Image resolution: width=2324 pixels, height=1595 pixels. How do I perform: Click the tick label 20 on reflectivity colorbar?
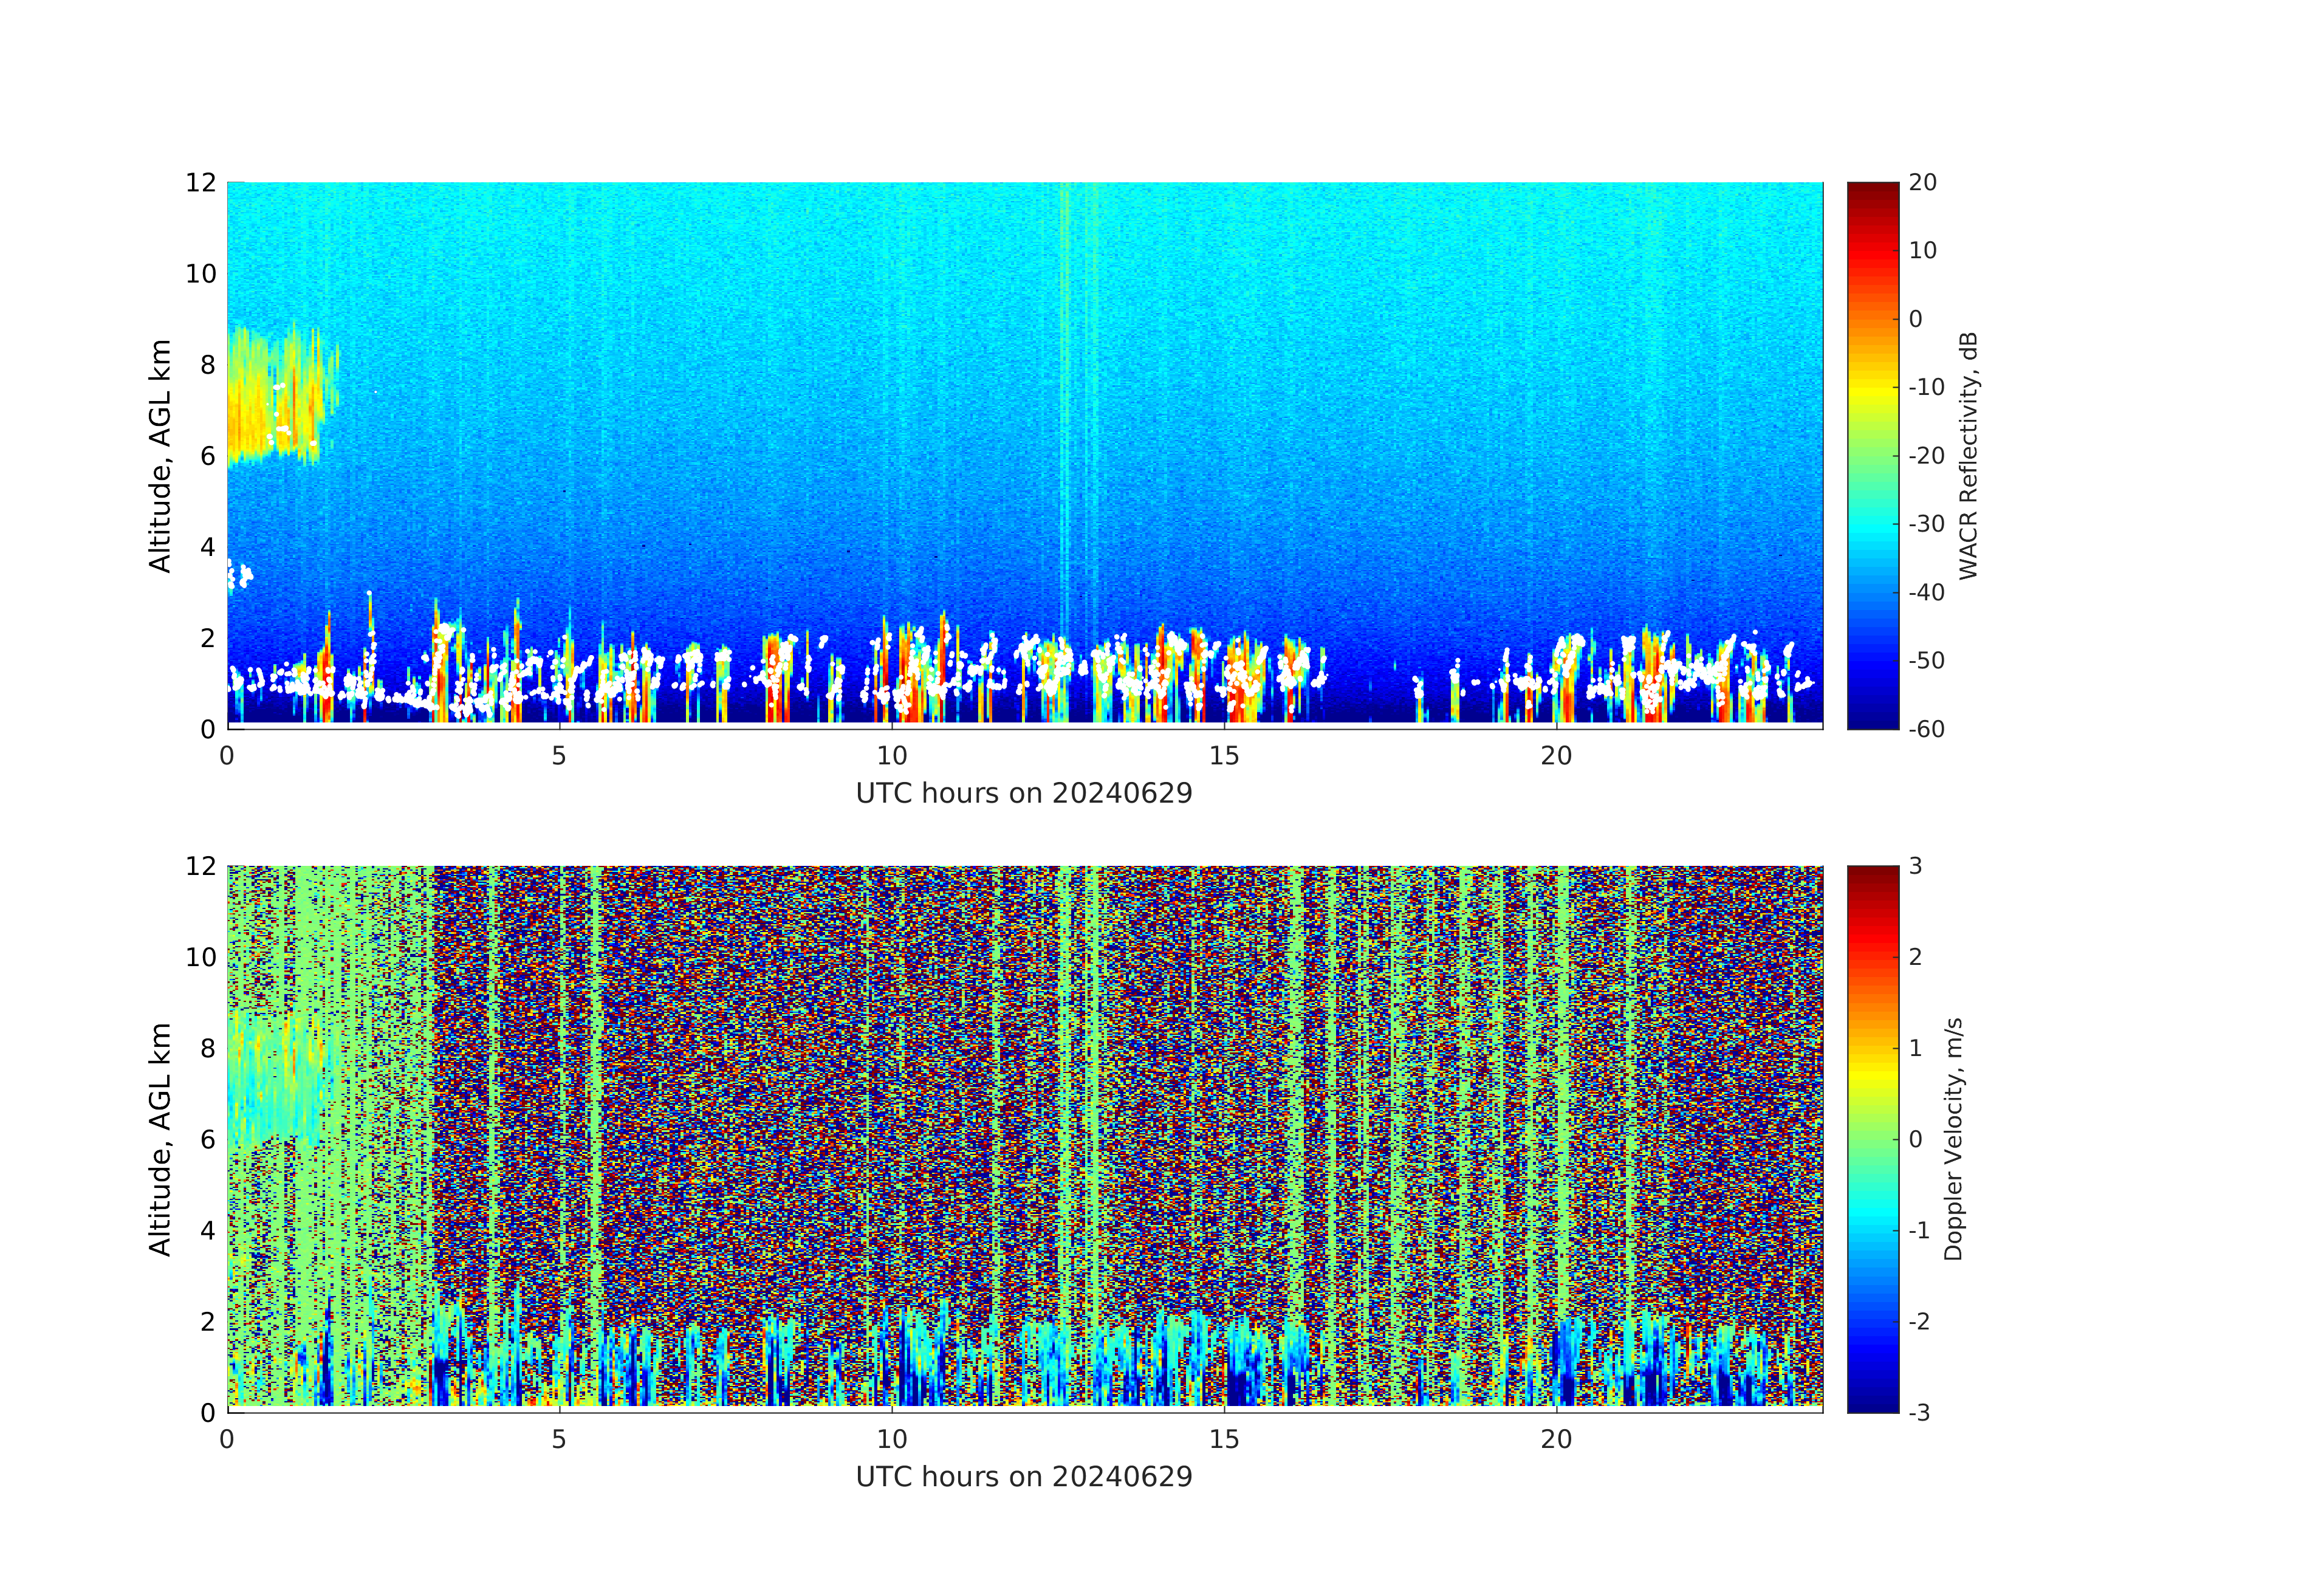[x=1922, y=183]
